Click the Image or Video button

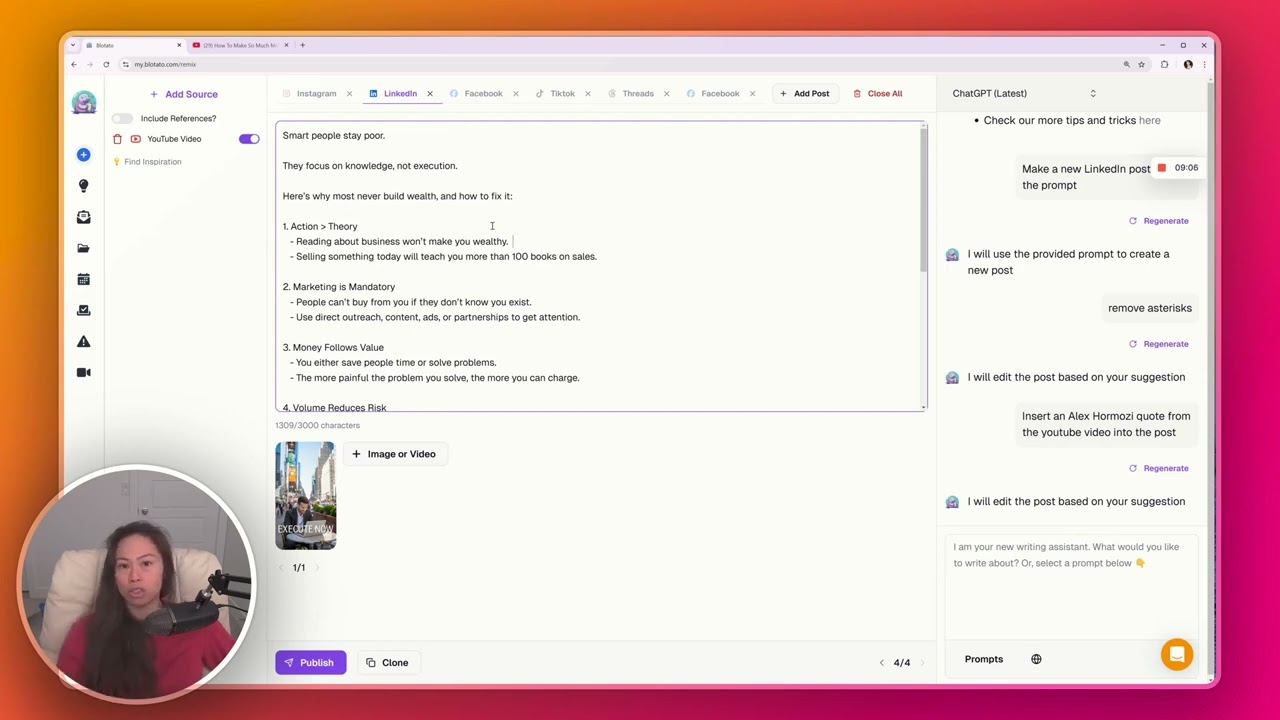click(x=394, y=454)
